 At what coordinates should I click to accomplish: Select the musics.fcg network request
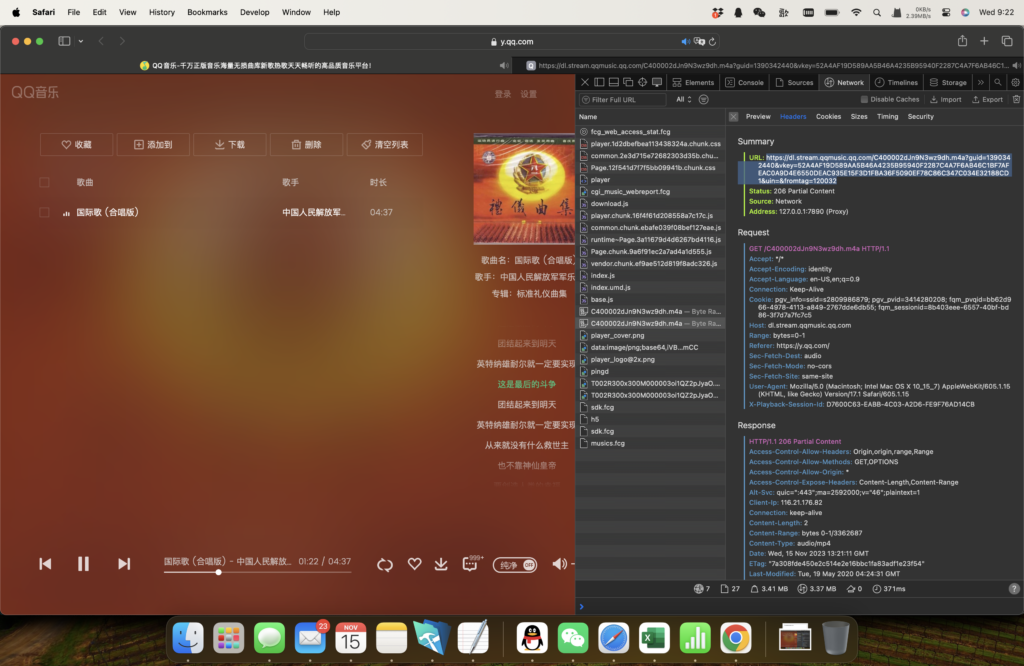[x=650, y=443]
